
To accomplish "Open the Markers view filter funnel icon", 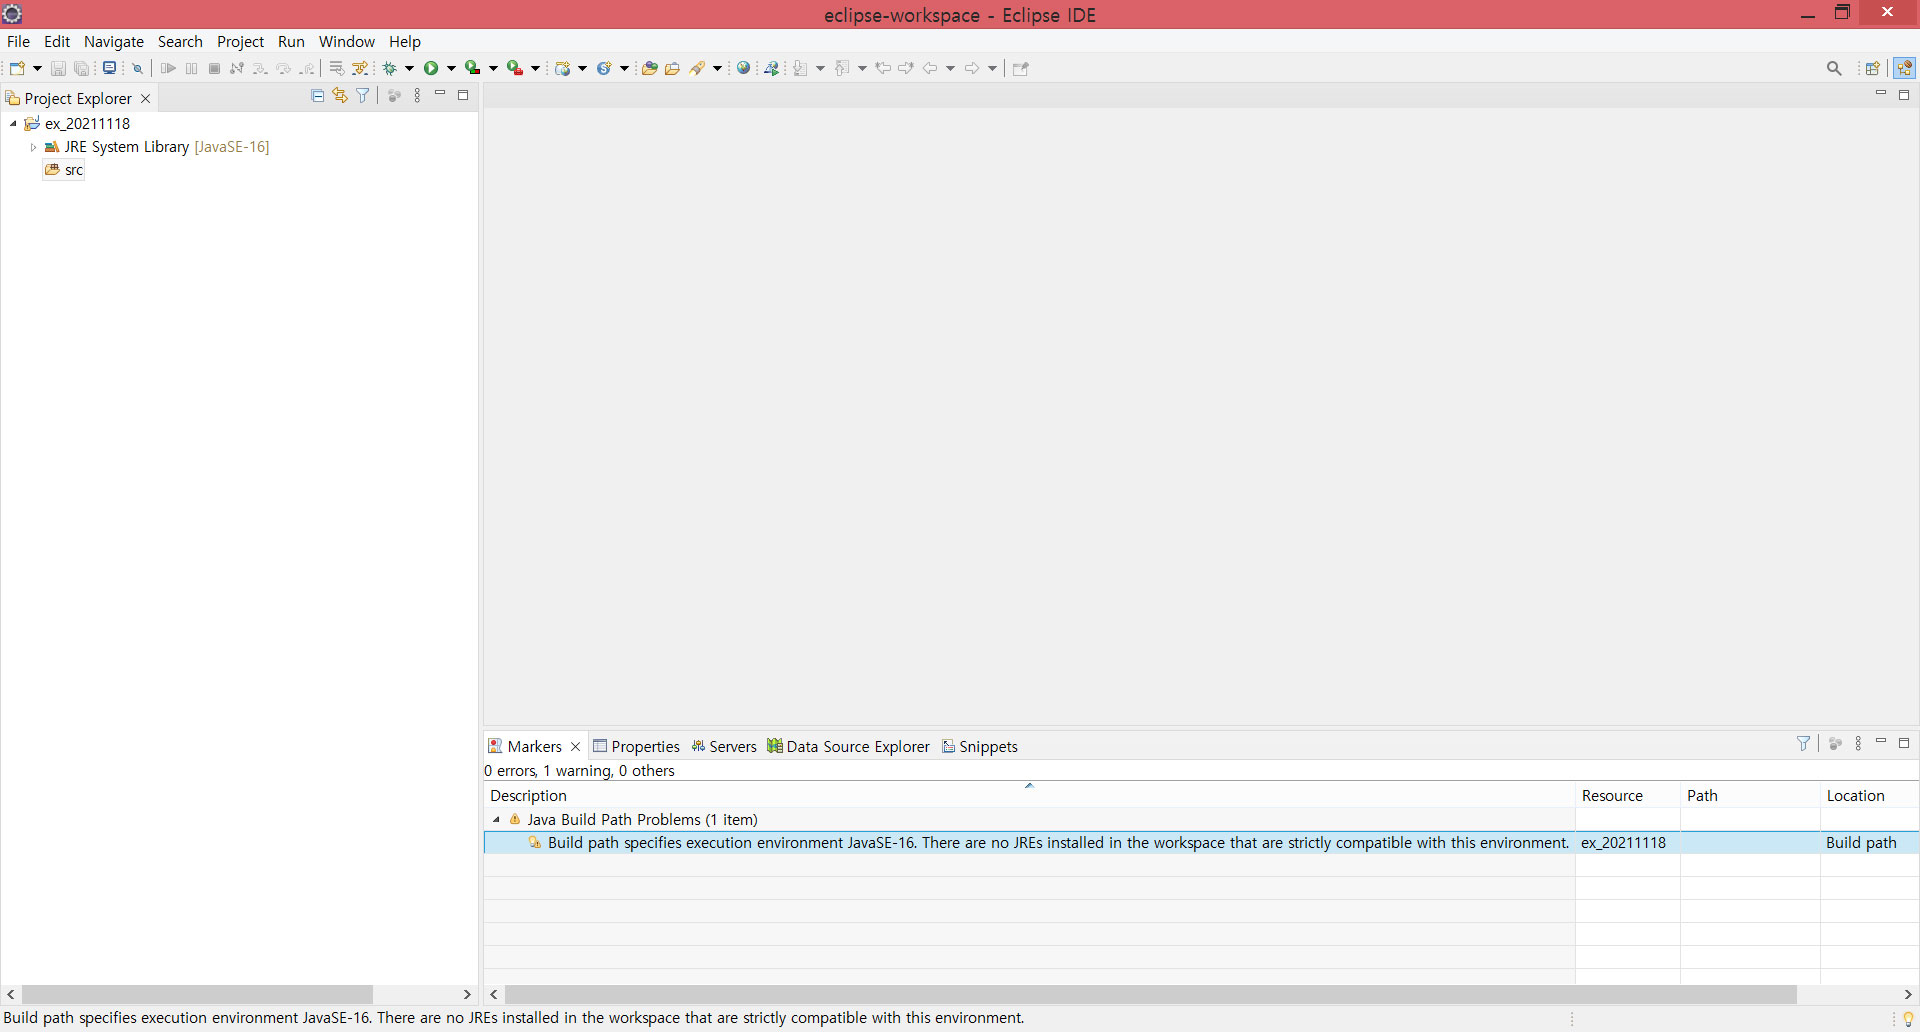I will point(1803,743).
